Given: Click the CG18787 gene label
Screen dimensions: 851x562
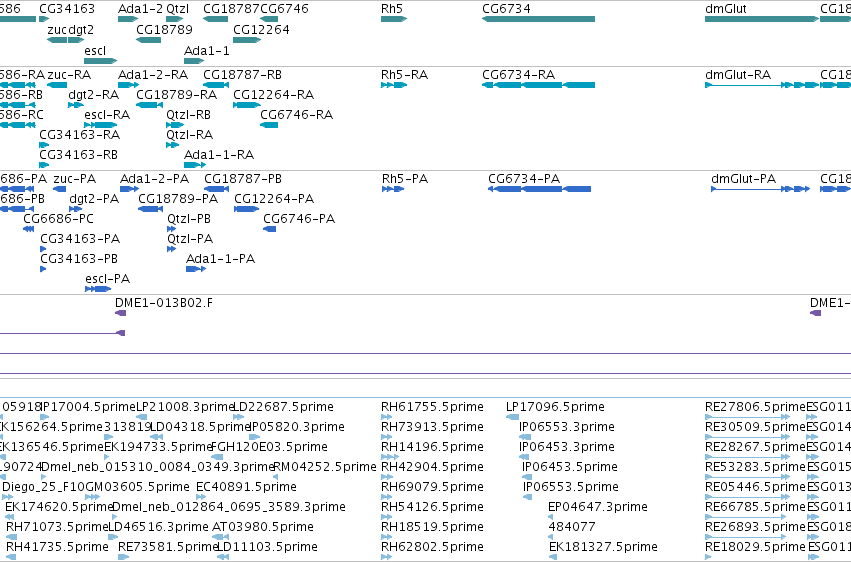Looking at the screenshot, I should pyautogui.click(x=232, y=9).
